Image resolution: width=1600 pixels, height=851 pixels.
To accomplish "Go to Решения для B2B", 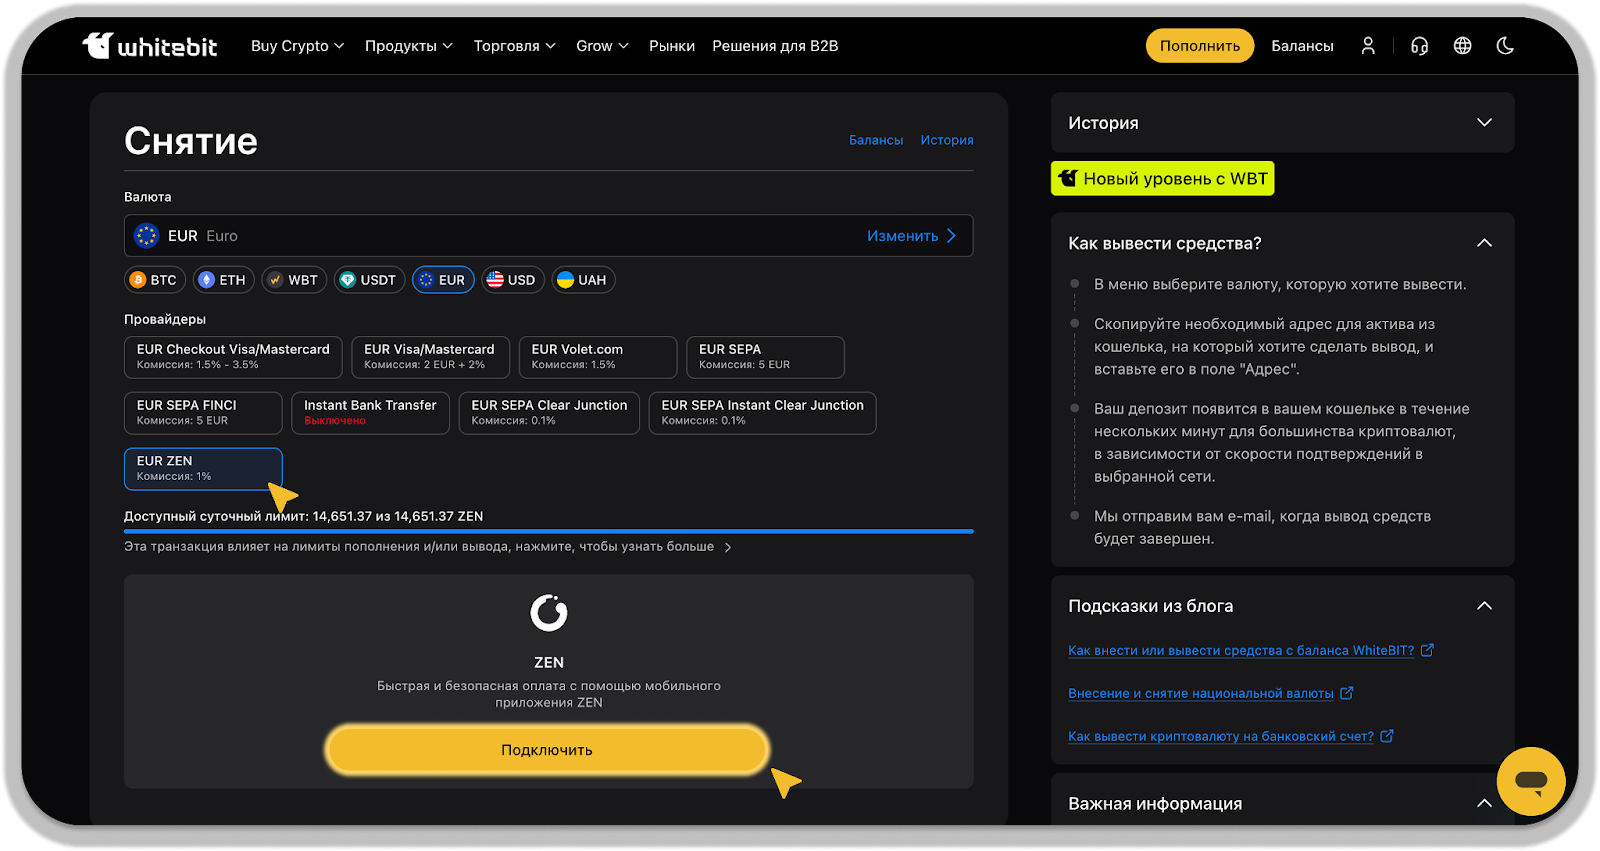I will point(775,46).
